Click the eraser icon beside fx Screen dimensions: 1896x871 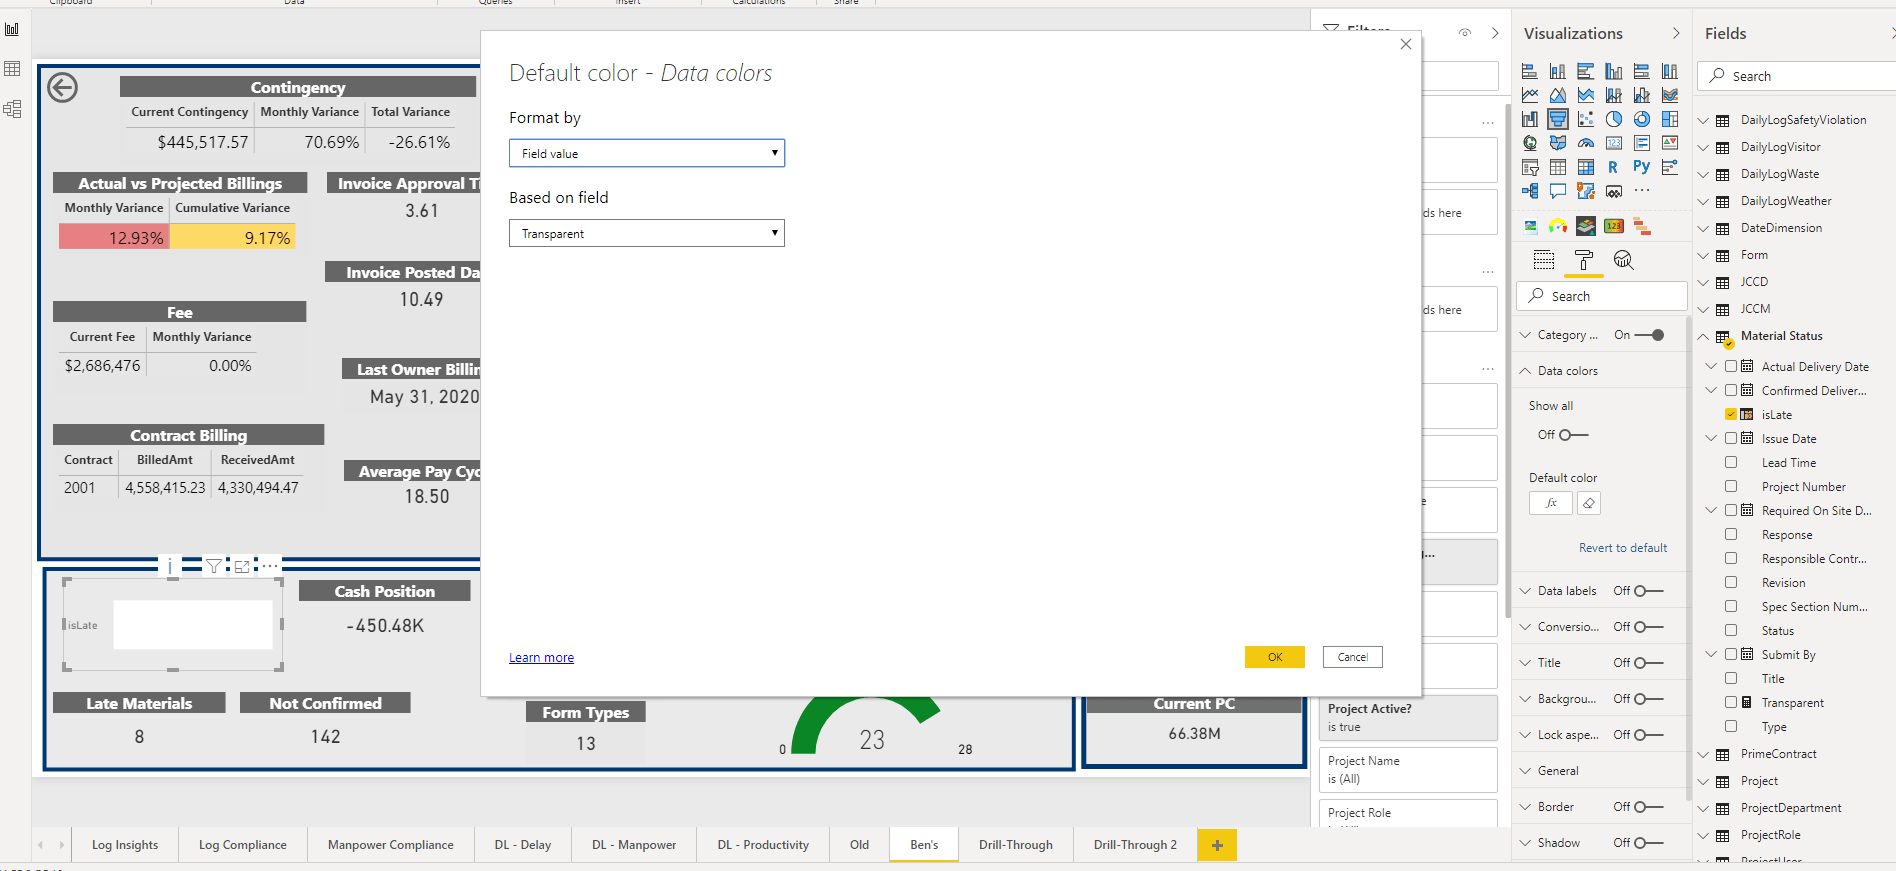pos(1589,503)
